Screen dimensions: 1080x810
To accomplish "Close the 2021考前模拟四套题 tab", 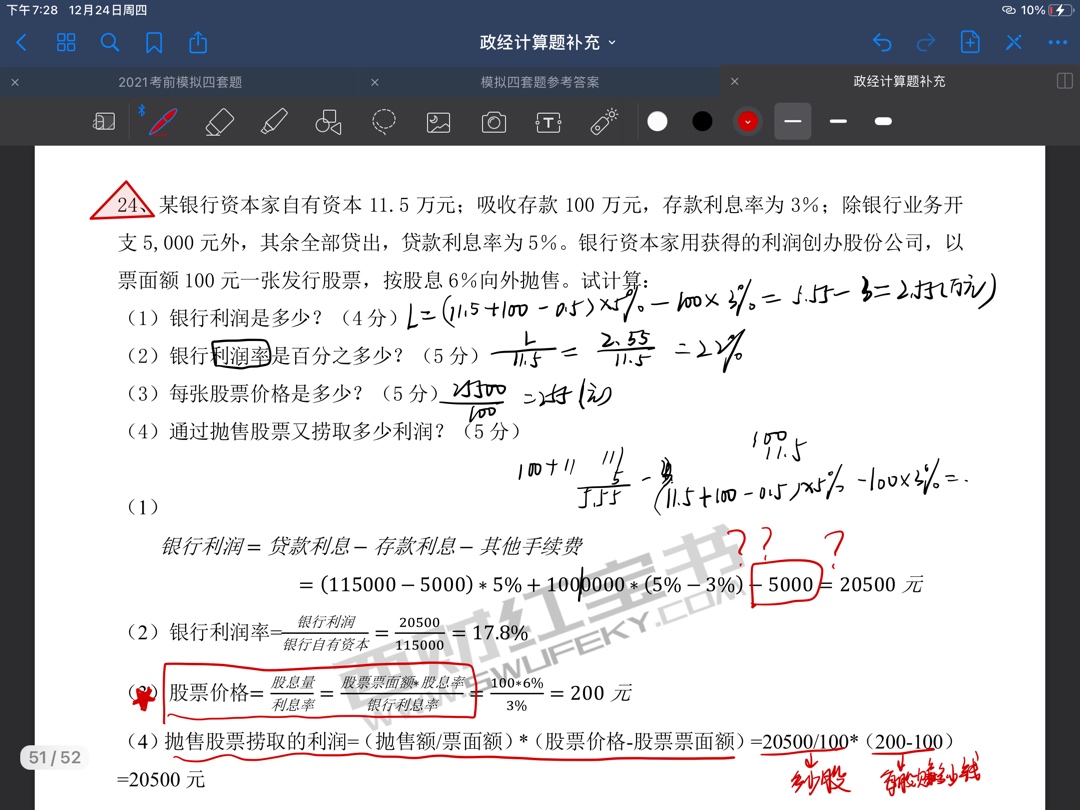I will [x=15, y=82].
